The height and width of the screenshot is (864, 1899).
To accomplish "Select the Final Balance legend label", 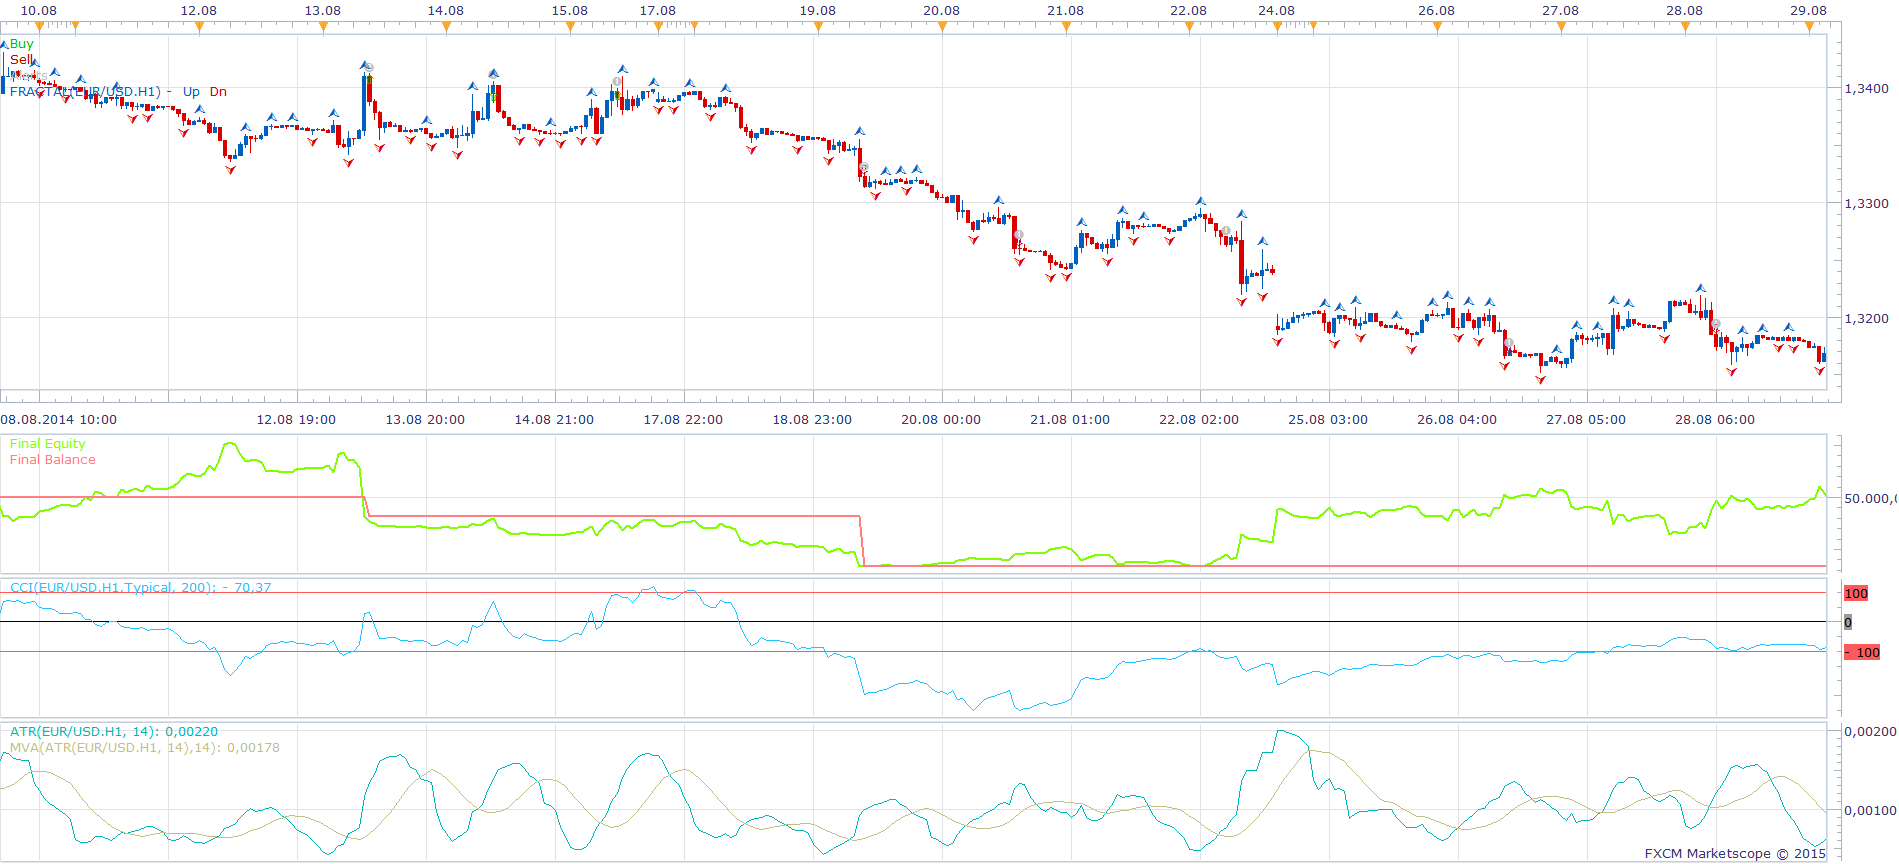I will click(x=53, y=460).
